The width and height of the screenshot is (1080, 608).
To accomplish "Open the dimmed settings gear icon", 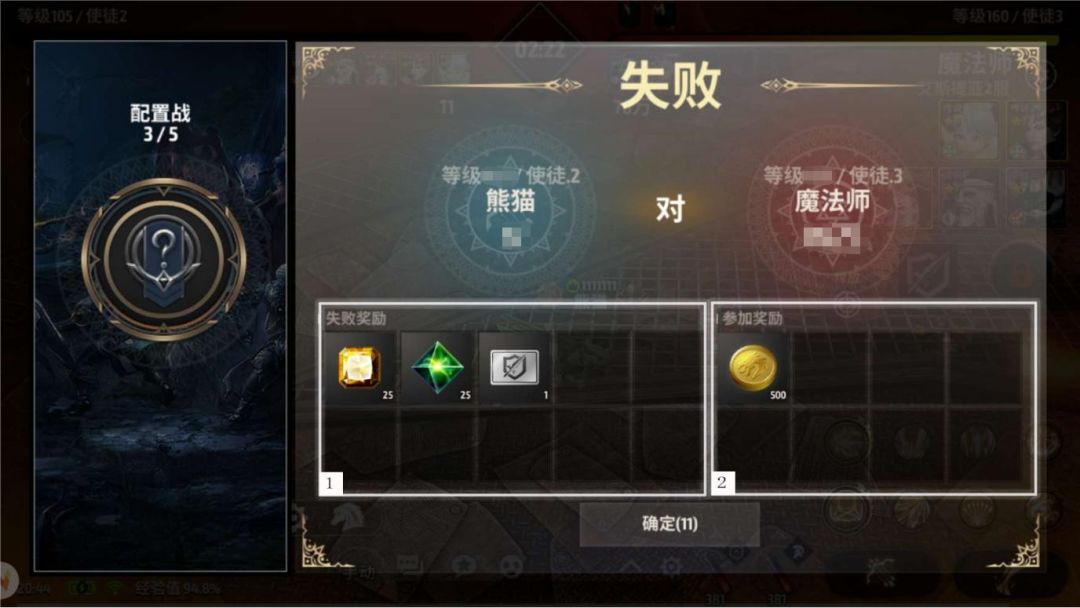I will (670, 567).
